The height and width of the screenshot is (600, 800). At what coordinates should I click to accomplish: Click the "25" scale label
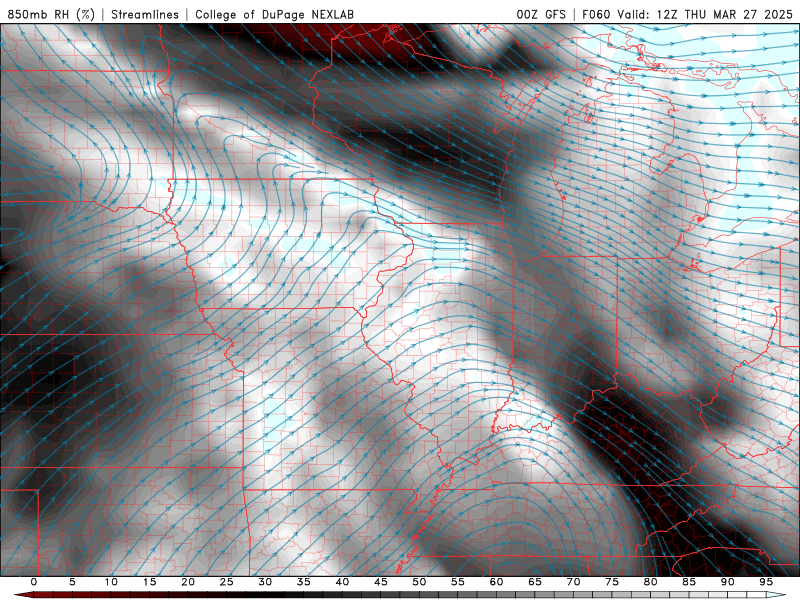[x=227, y=582]
